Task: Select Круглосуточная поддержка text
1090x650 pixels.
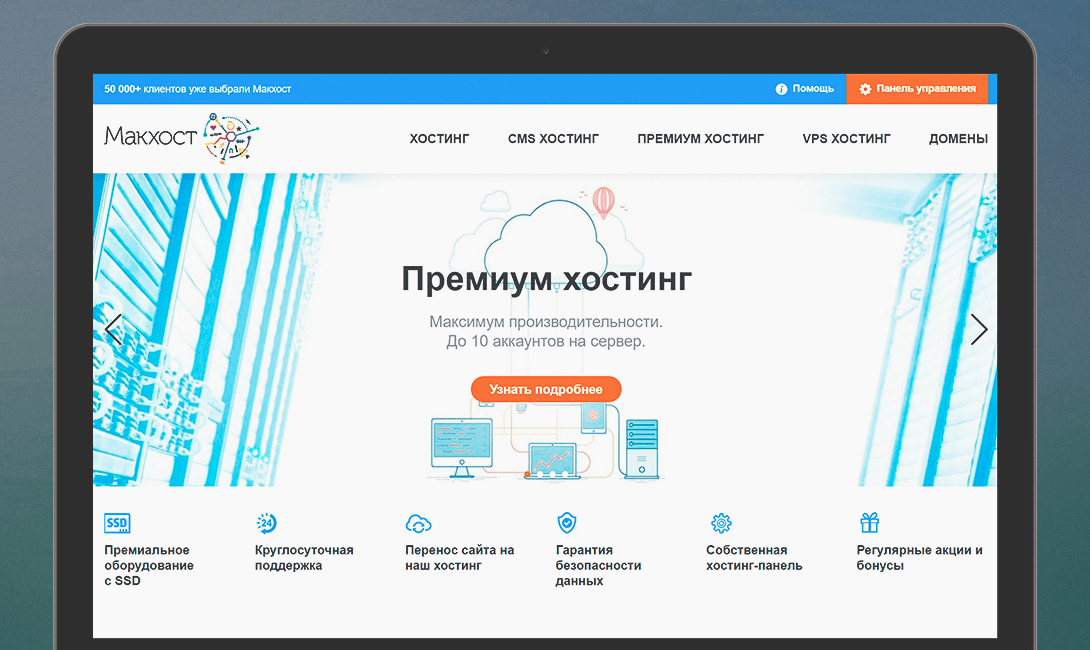Action: (x=304, y=558)
